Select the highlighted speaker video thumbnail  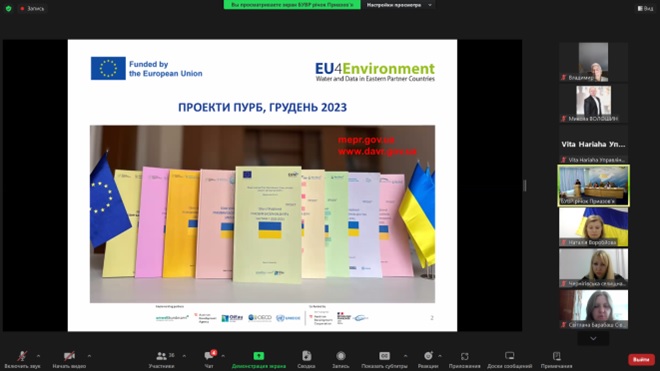[x=593, y=186]
